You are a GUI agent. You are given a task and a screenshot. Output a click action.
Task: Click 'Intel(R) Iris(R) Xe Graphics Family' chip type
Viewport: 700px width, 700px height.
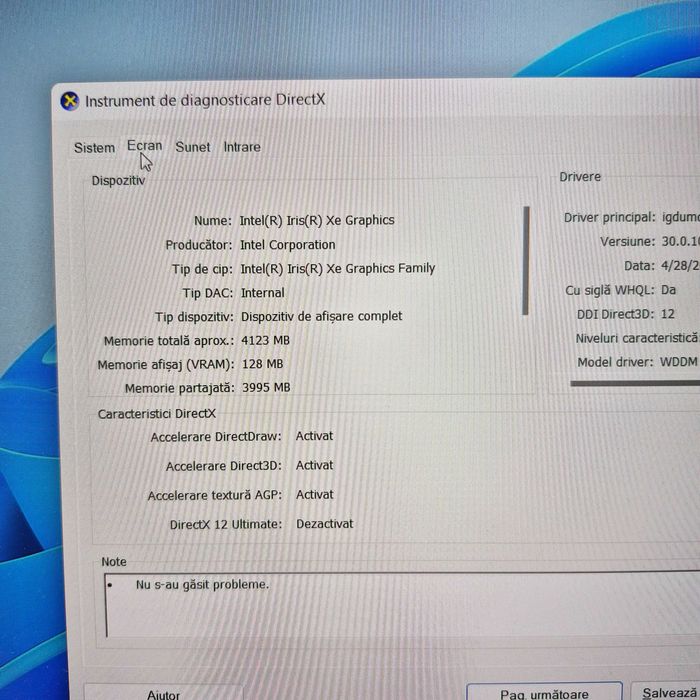coord(338,268)
